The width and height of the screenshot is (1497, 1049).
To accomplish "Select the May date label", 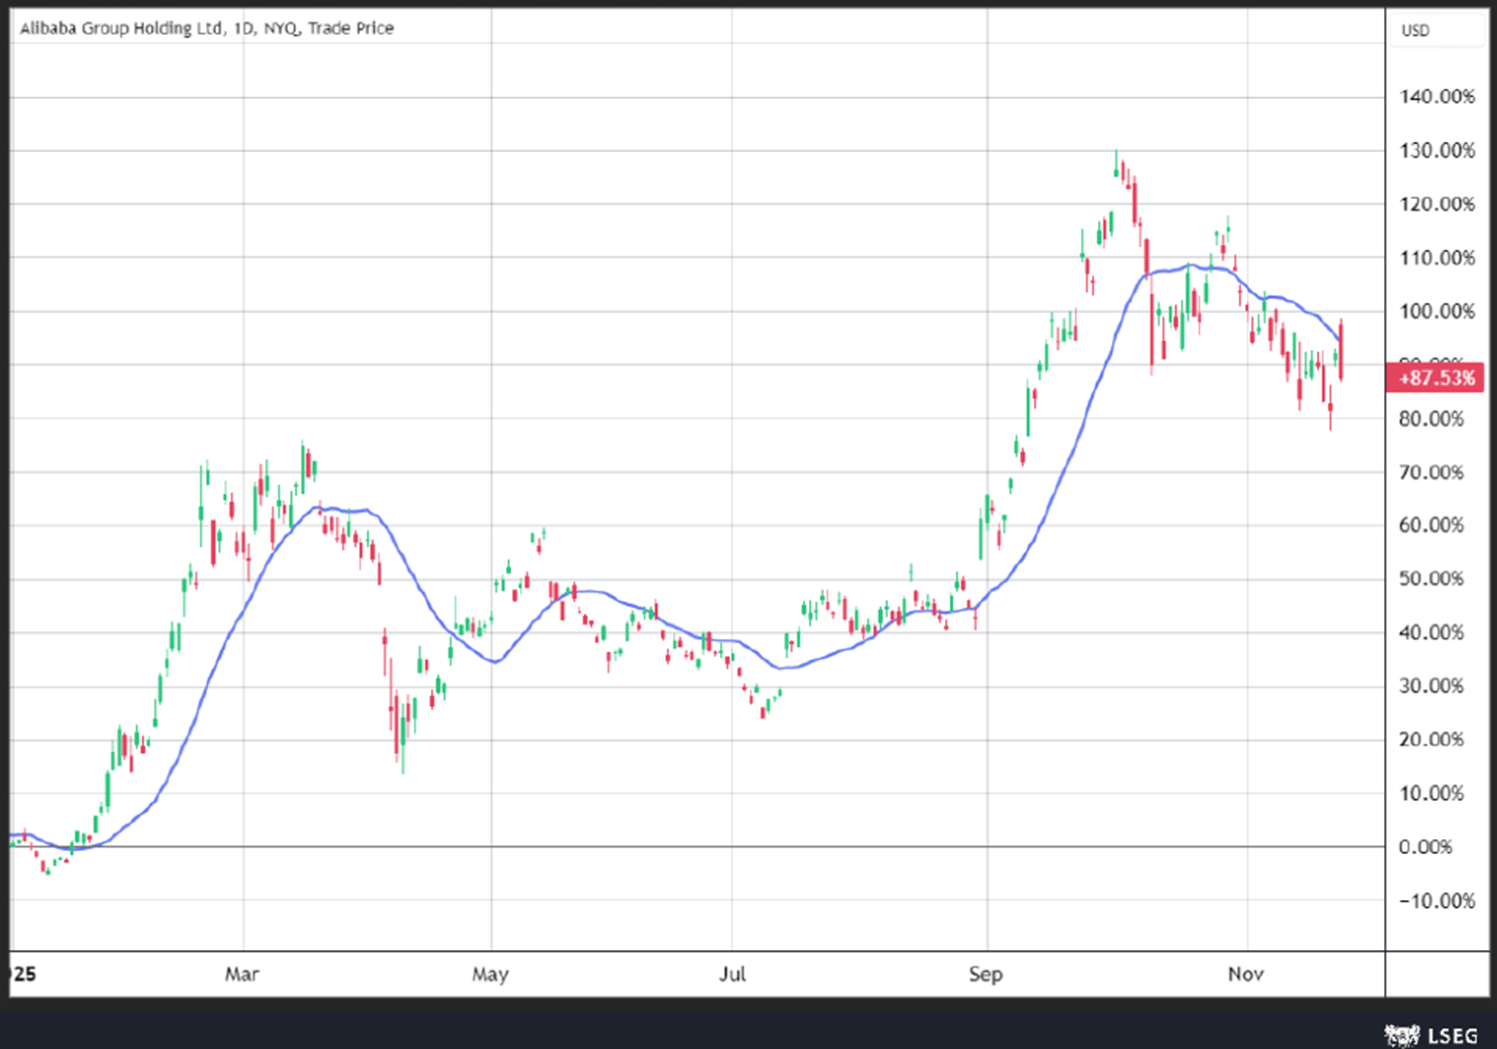I will pos(490,974).
